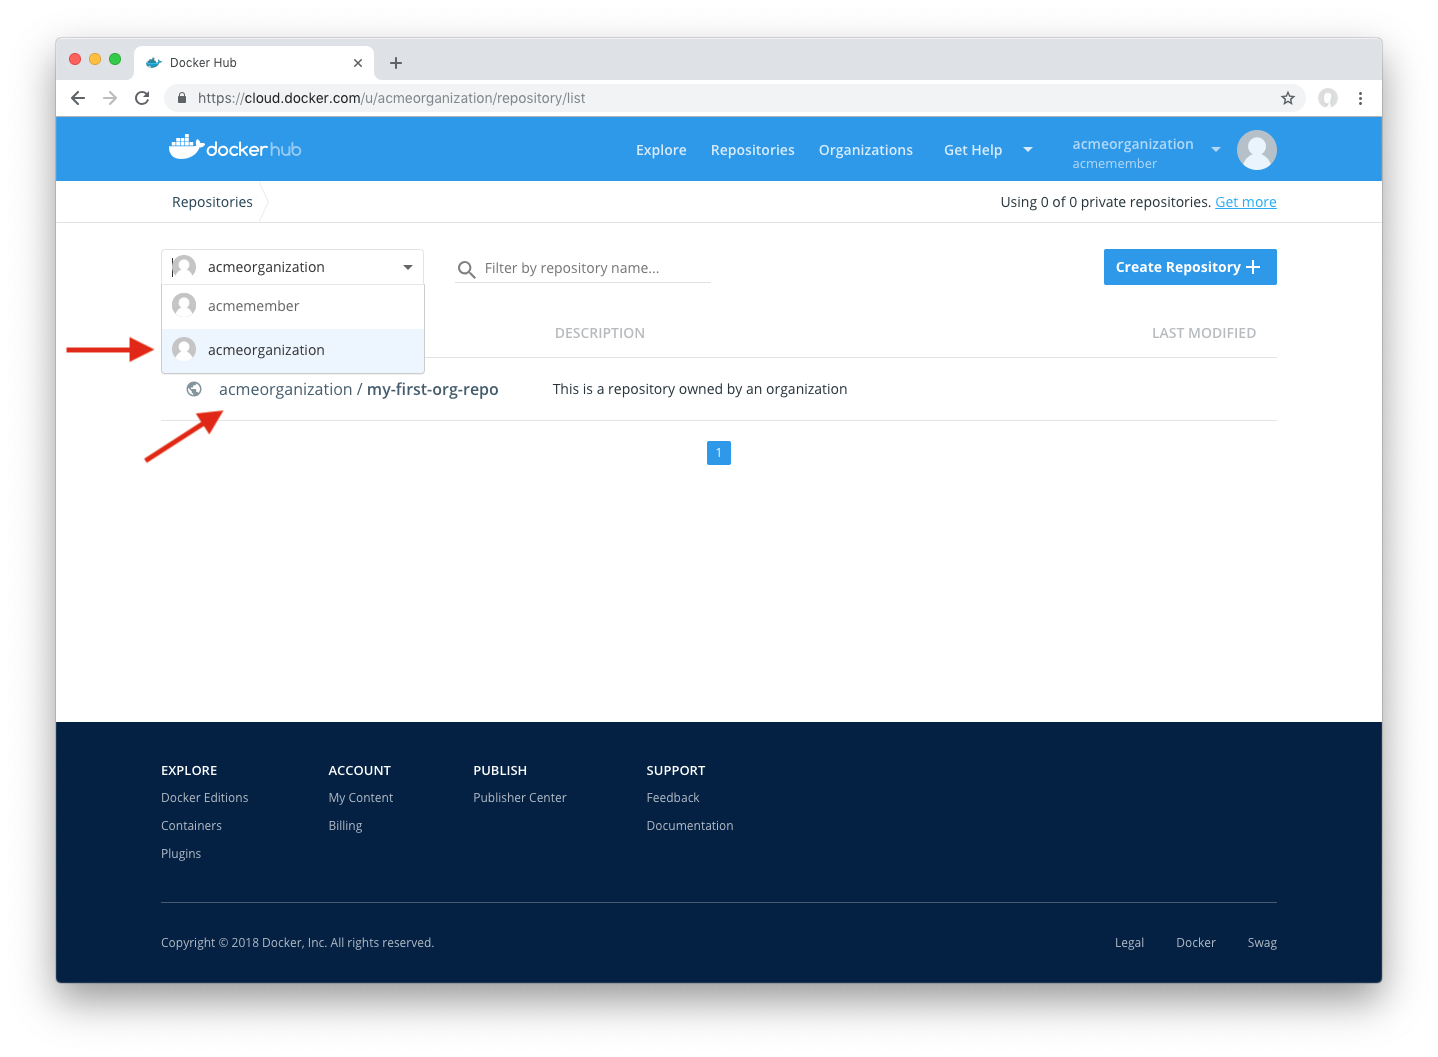Image resolution: width=1438 pixels, height=1057 pixels.
Task: Click the browser reload icon
Action: [x=141, y=98]
